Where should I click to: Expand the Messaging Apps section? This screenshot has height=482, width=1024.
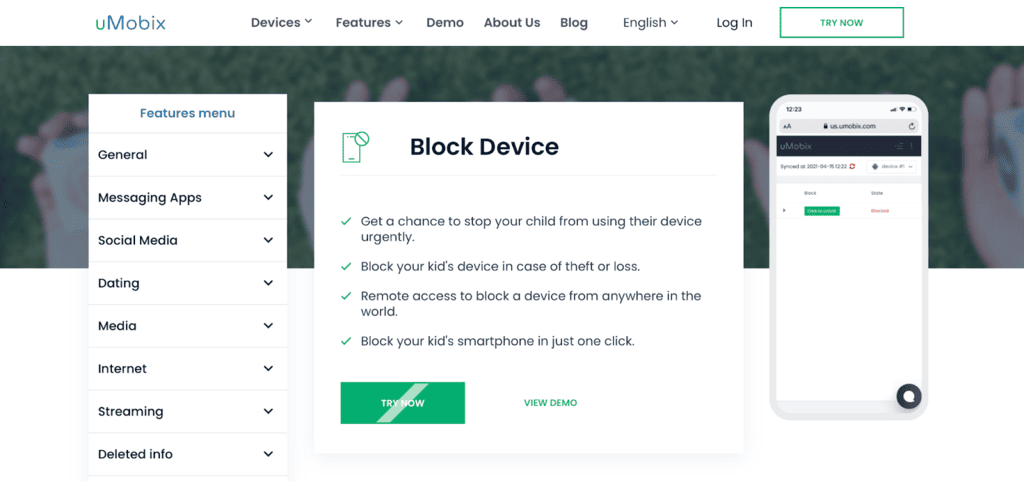click(187, 198)
